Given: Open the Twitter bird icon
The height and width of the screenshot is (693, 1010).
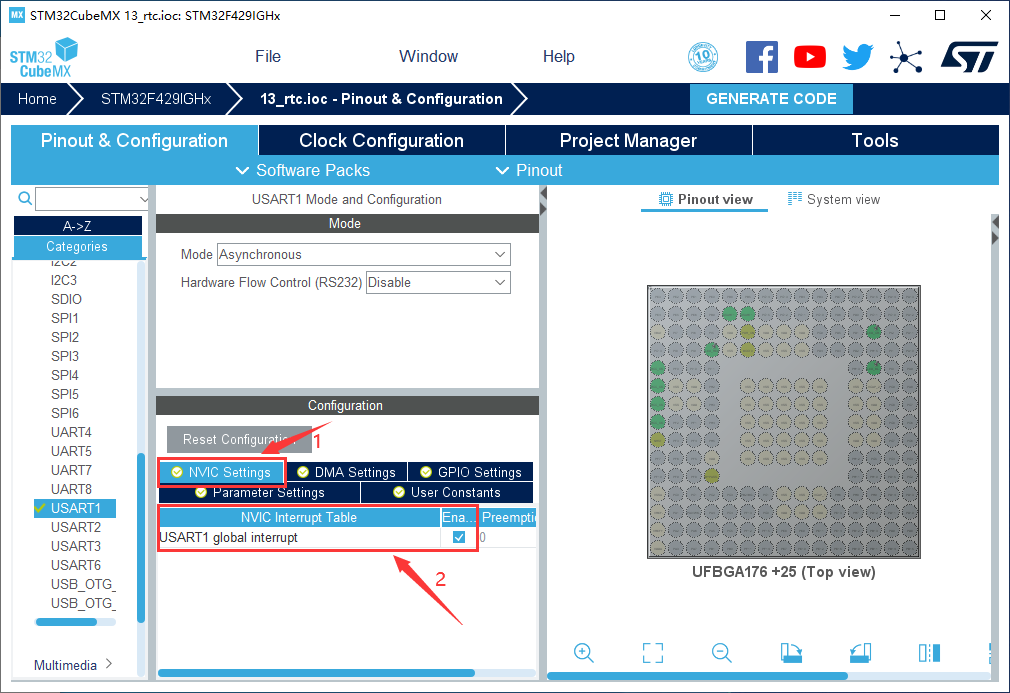Looking at the screenshot, I should tap(858, 57).
